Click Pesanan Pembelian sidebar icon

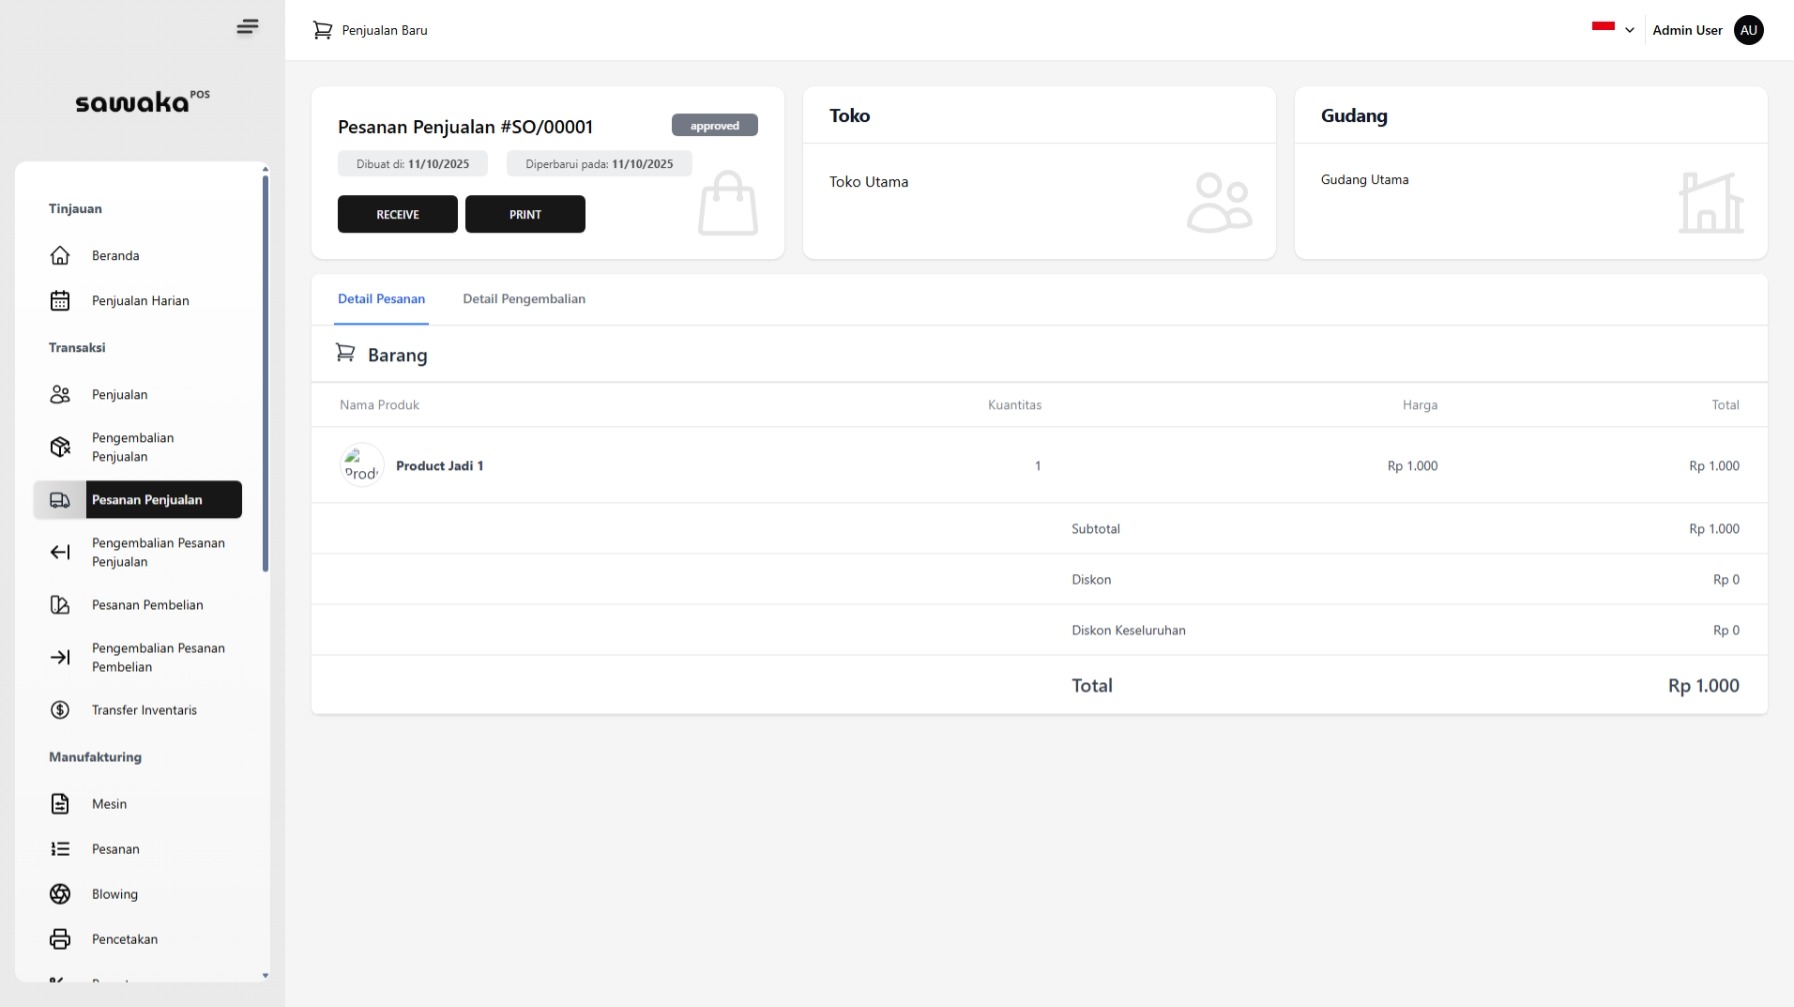(60, 605)
